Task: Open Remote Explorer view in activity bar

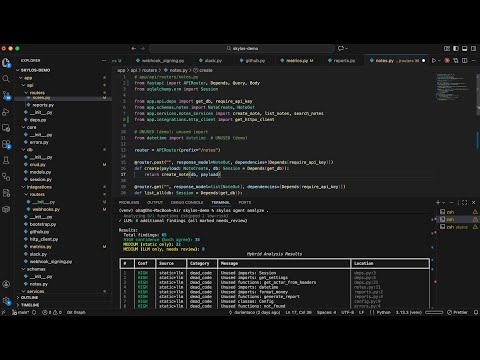Action: coord(6,128)
